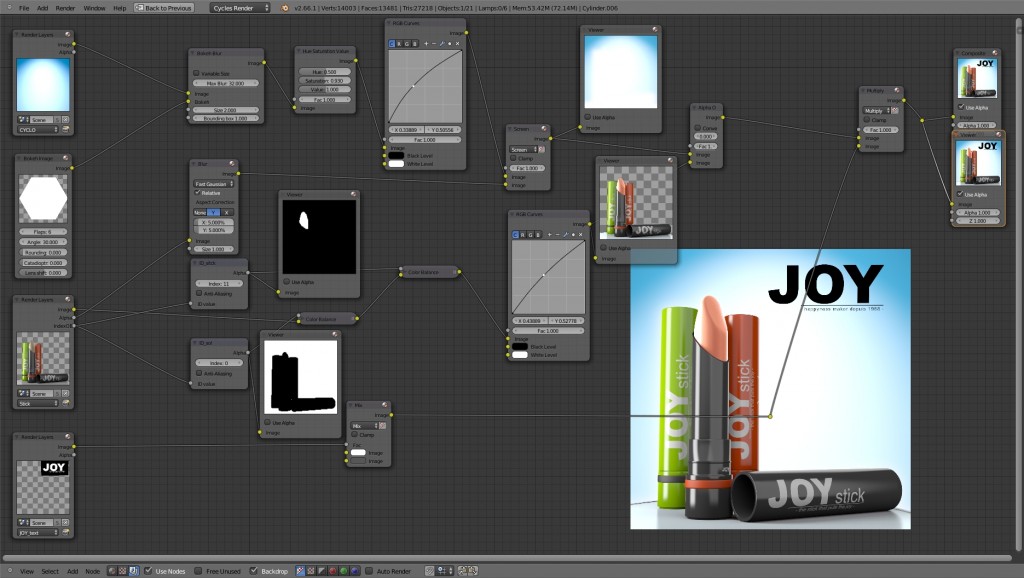
Task: Click the White Level color swatch on RGB Curves
Action: point(396,162)
